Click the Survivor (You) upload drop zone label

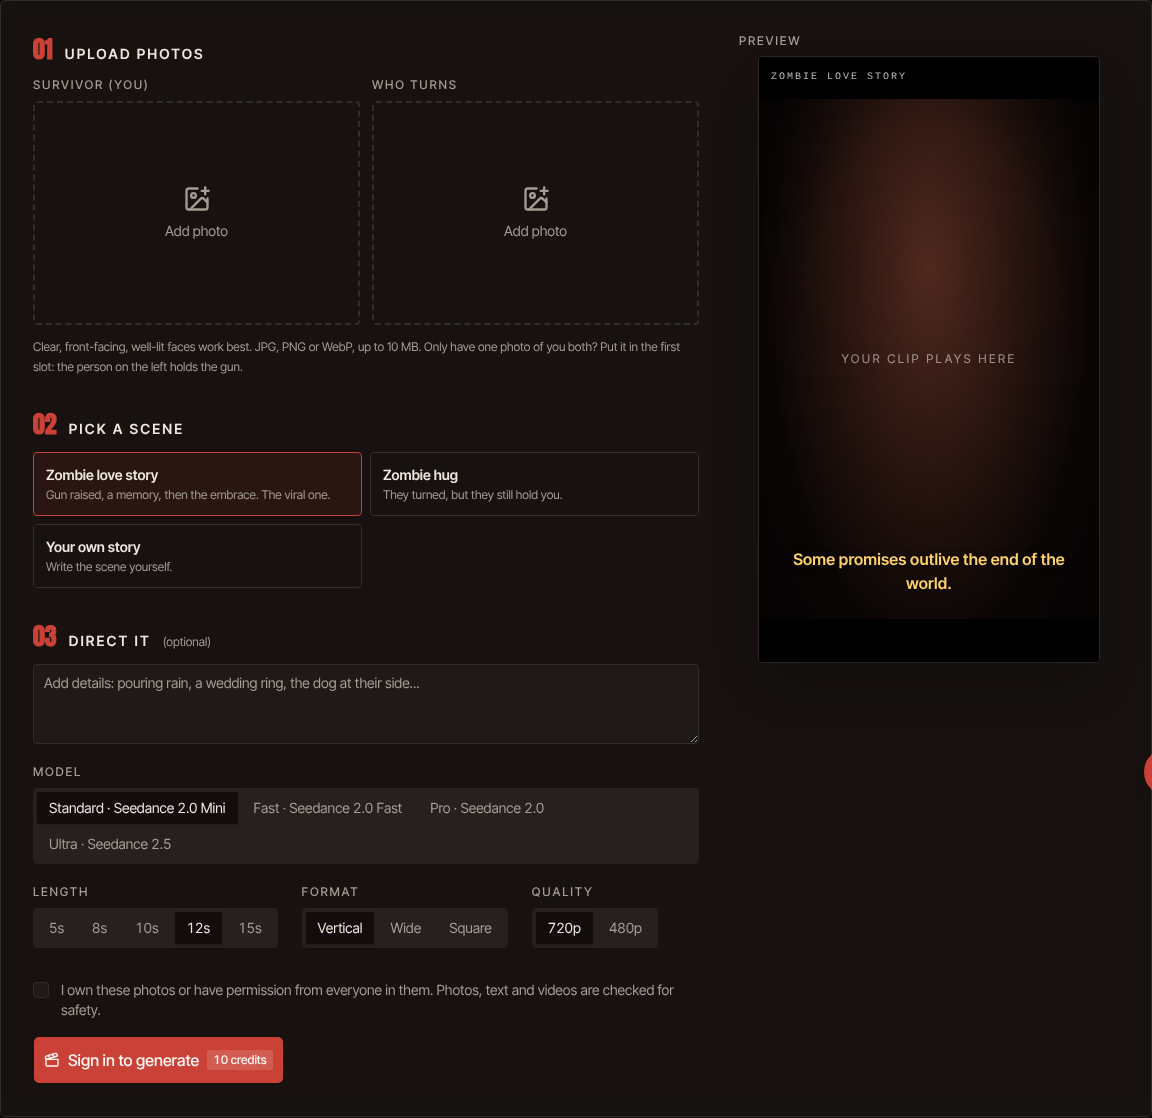(x=90, y=84)
